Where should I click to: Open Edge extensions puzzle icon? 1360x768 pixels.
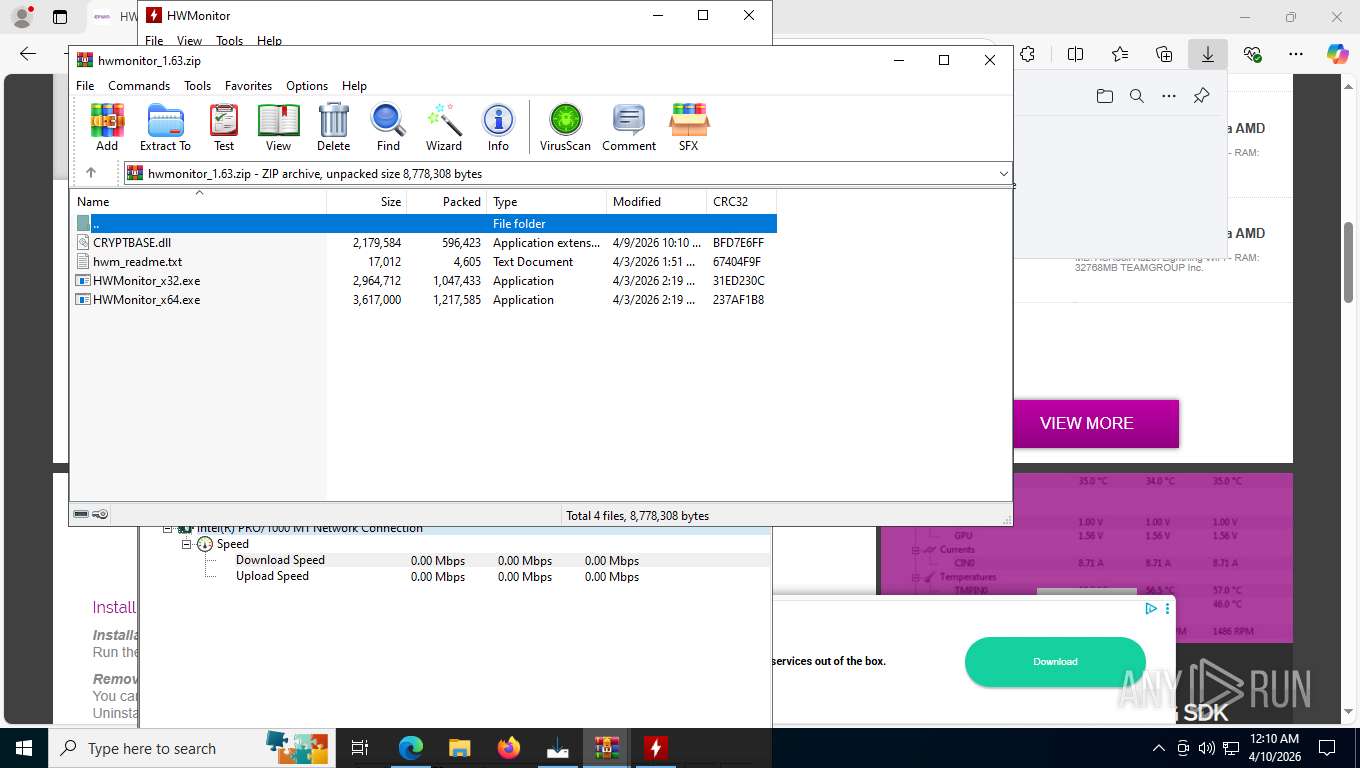[x=1027, y=54]
